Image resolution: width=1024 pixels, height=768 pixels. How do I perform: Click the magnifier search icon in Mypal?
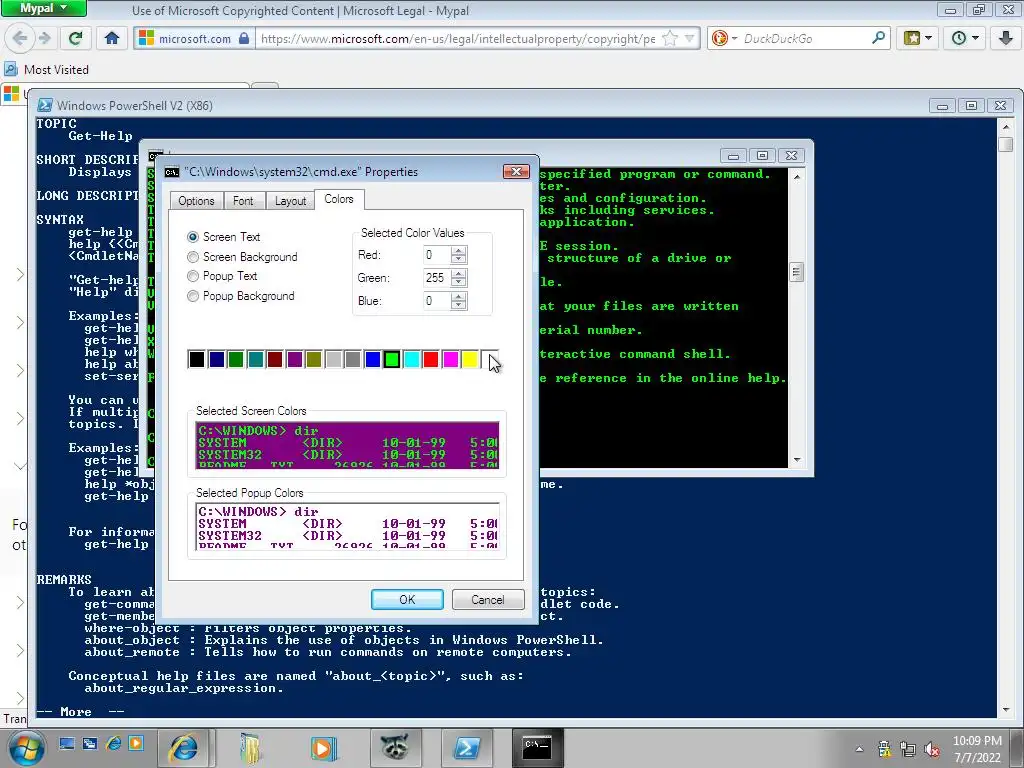(x=878, y=38)
